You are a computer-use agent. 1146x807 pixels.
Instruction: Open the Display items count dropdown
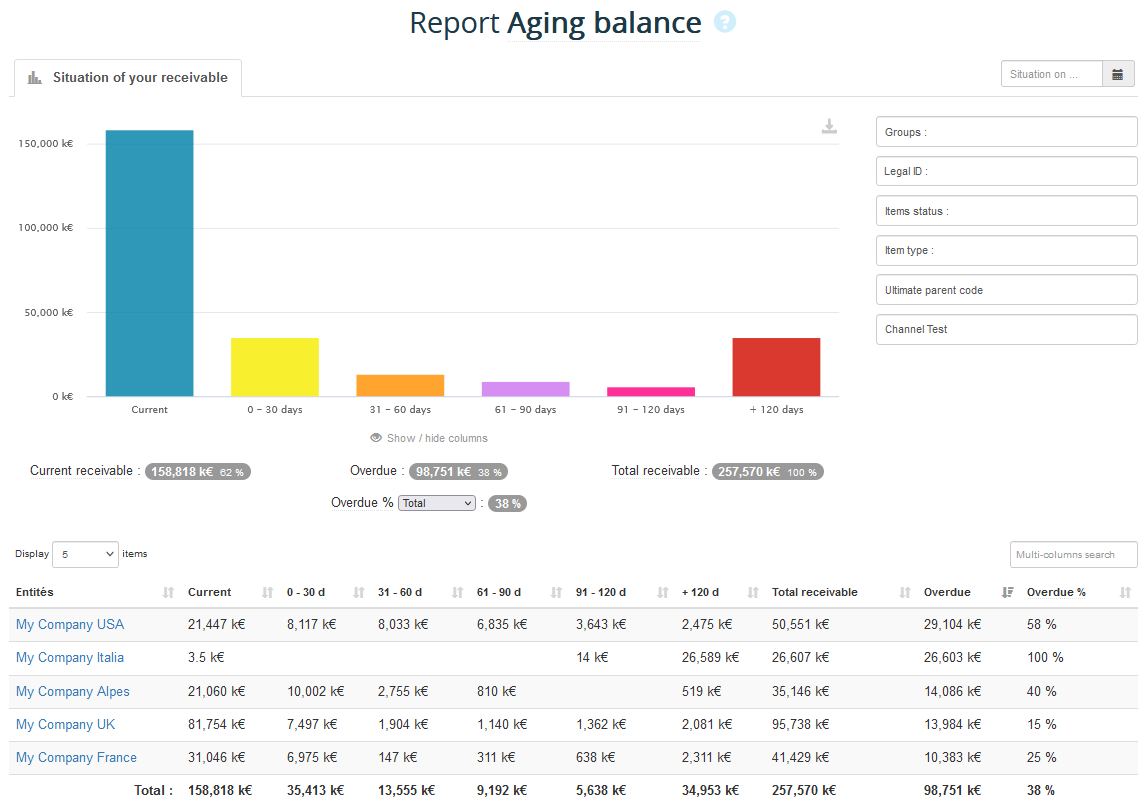[x=85, y=554]
